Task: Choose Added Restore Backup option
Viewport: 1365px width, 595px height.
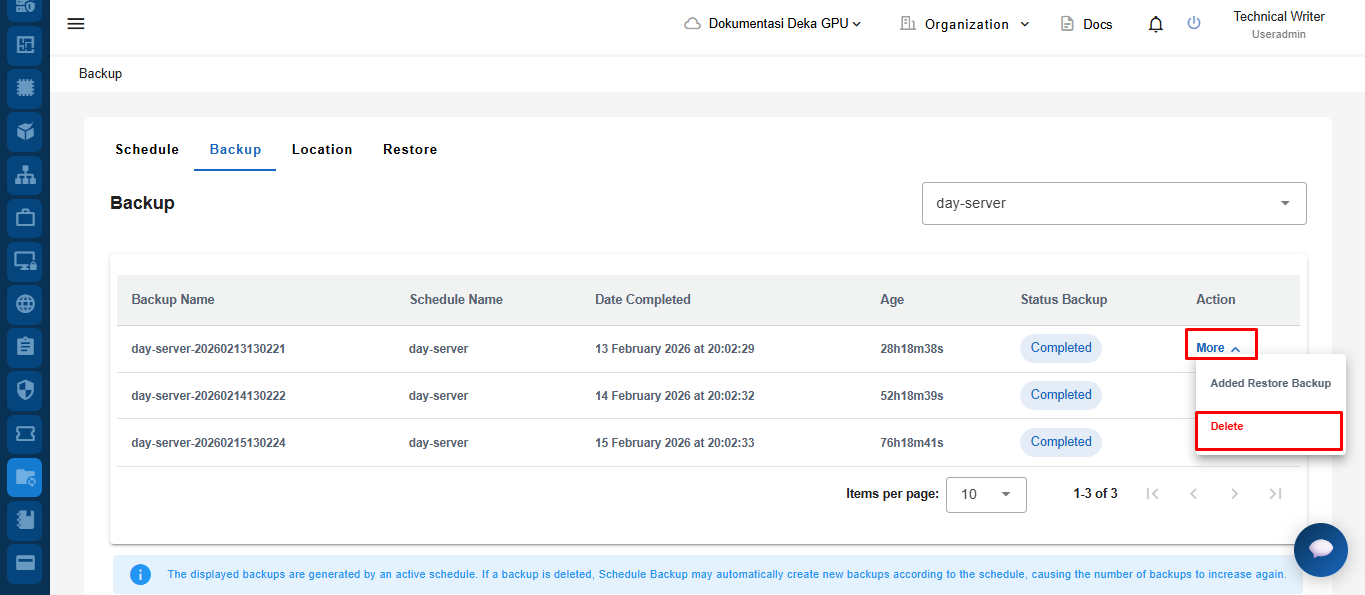Action: (1270, 384)
